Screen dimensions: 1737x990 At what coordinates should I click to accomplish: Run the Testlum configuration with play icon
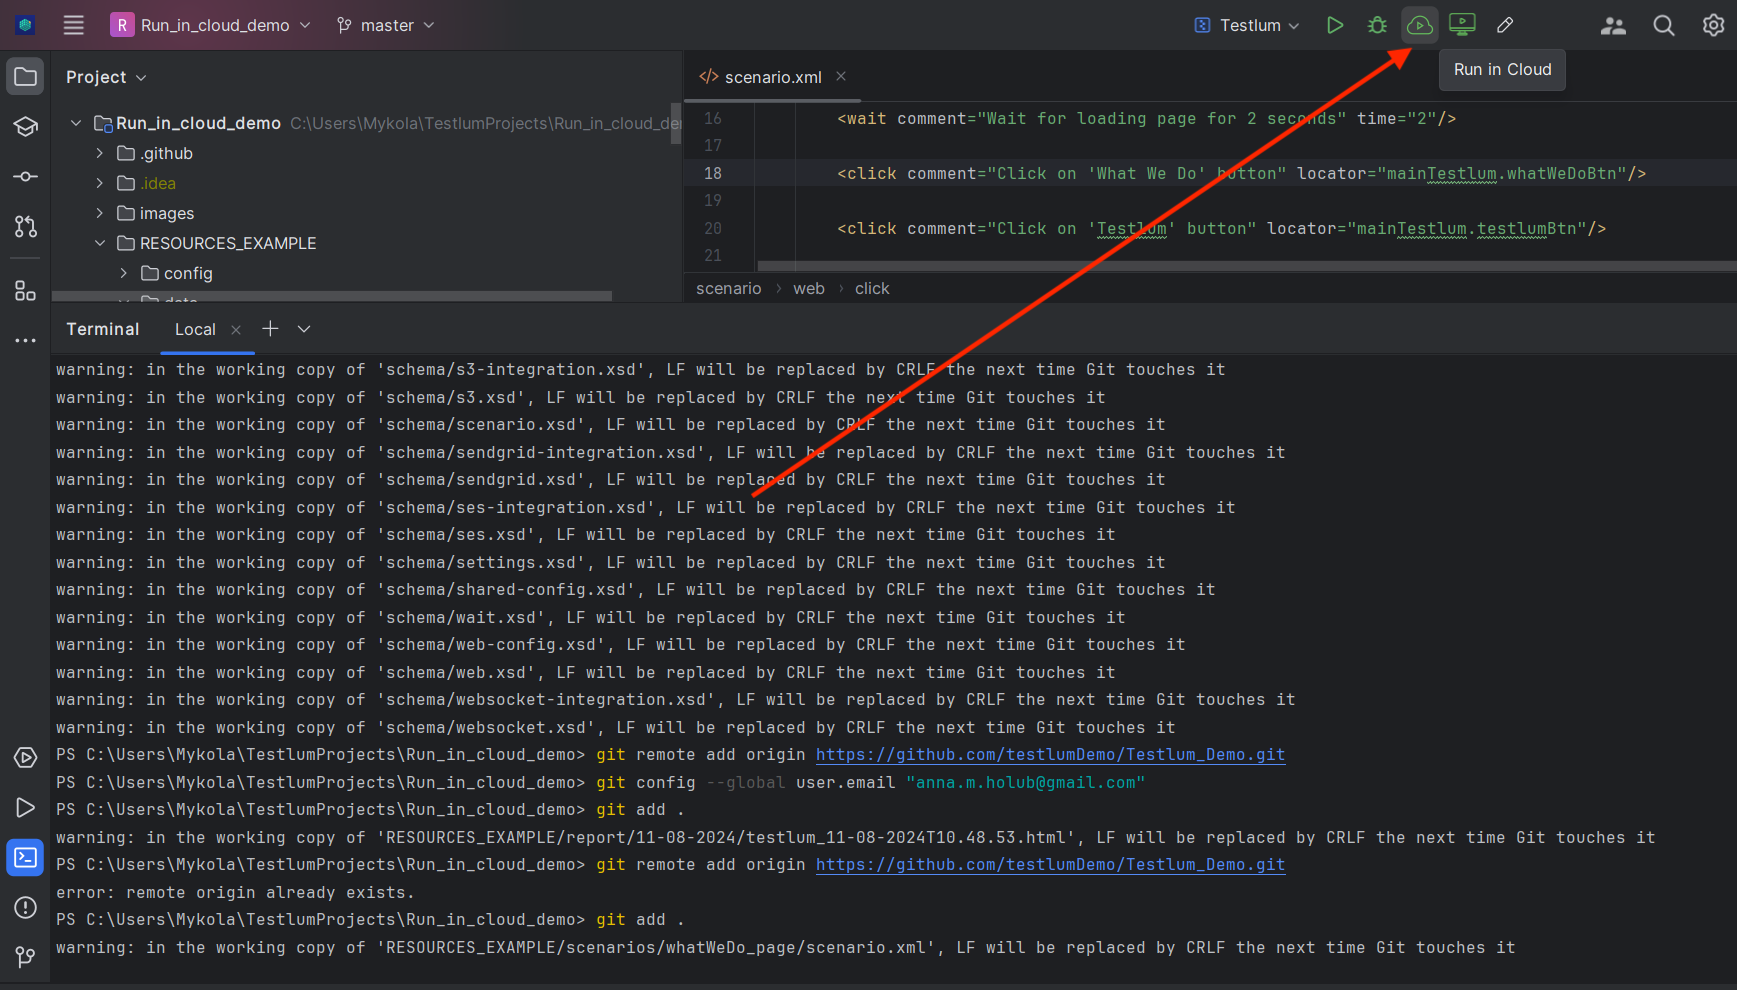point(1334,25)
